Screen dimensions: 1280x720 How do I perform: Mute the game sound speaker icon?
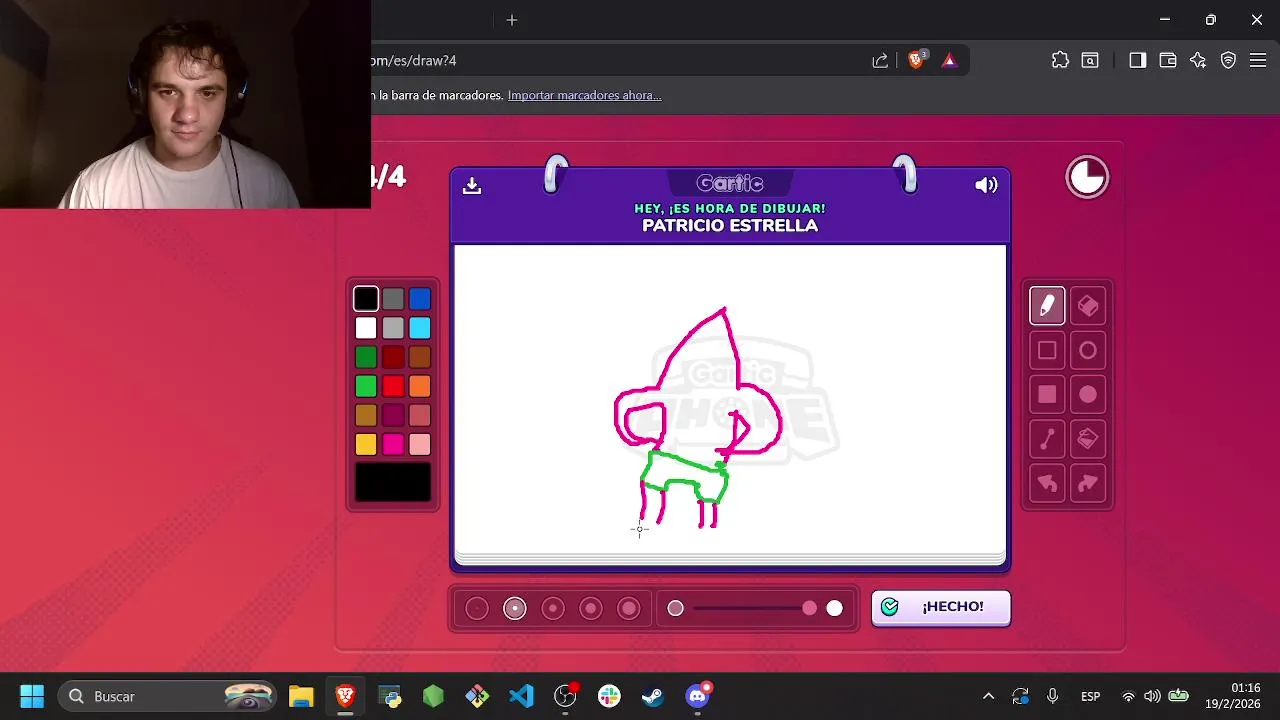coord(986,185)
